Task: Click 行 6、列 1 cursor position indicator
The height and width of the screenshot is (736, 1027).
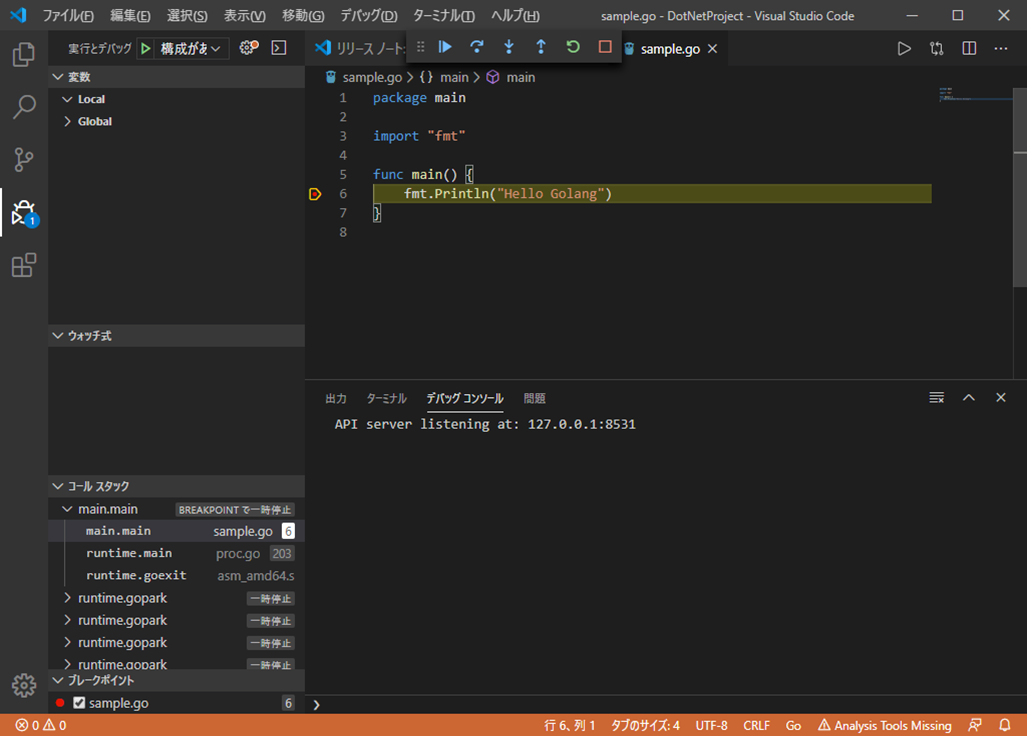Action: (x=570, y=725)
